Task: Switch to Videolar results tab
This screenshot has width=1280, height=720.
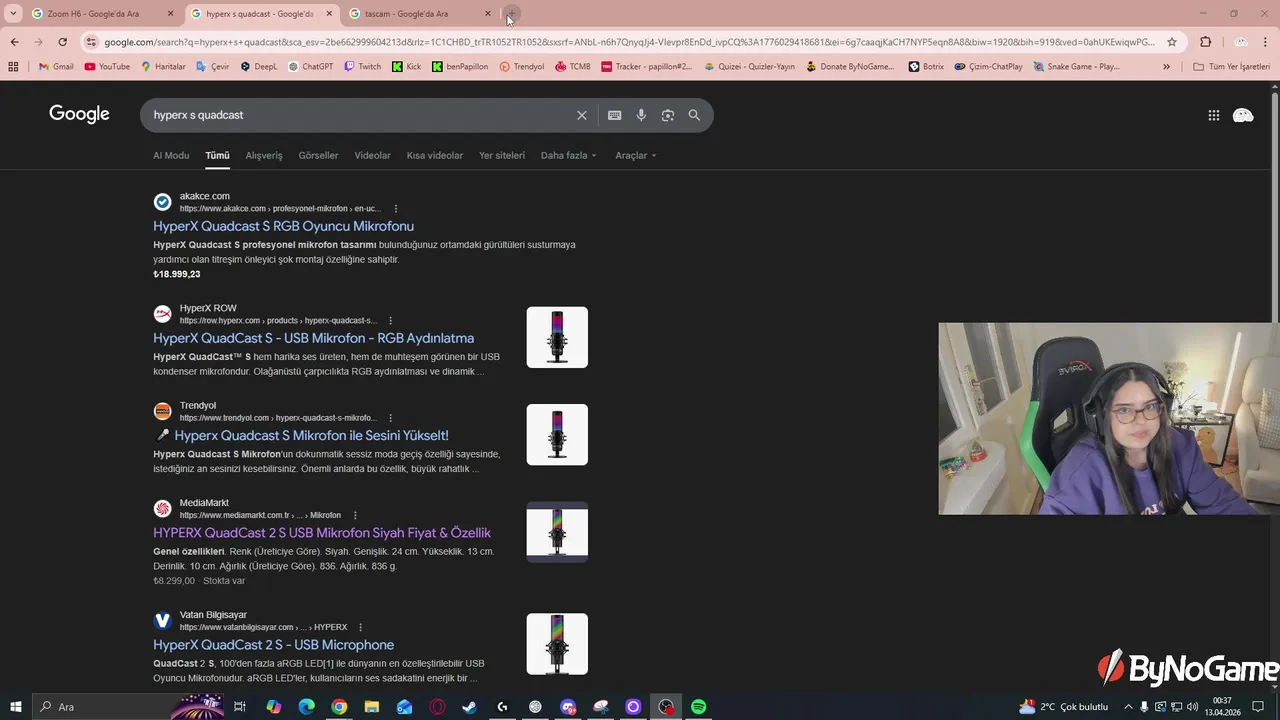Action: pyautogui.click(x=373, y=156)
